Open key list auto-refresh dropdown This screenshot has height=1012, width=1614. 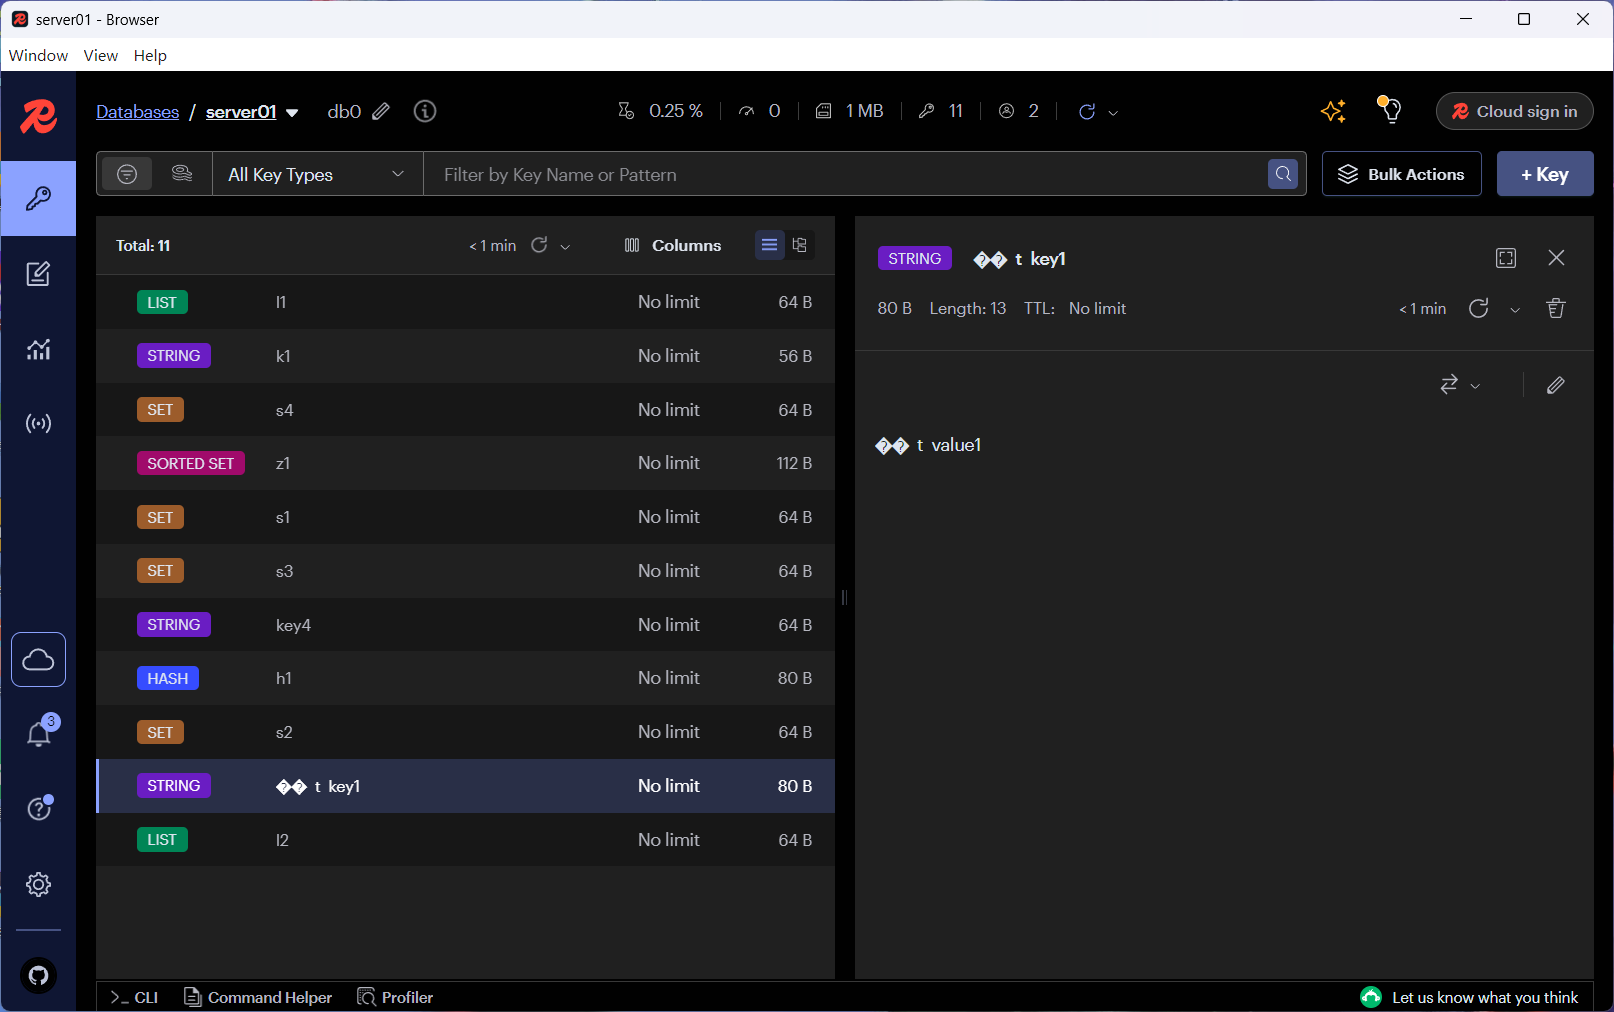coord(565,246)
